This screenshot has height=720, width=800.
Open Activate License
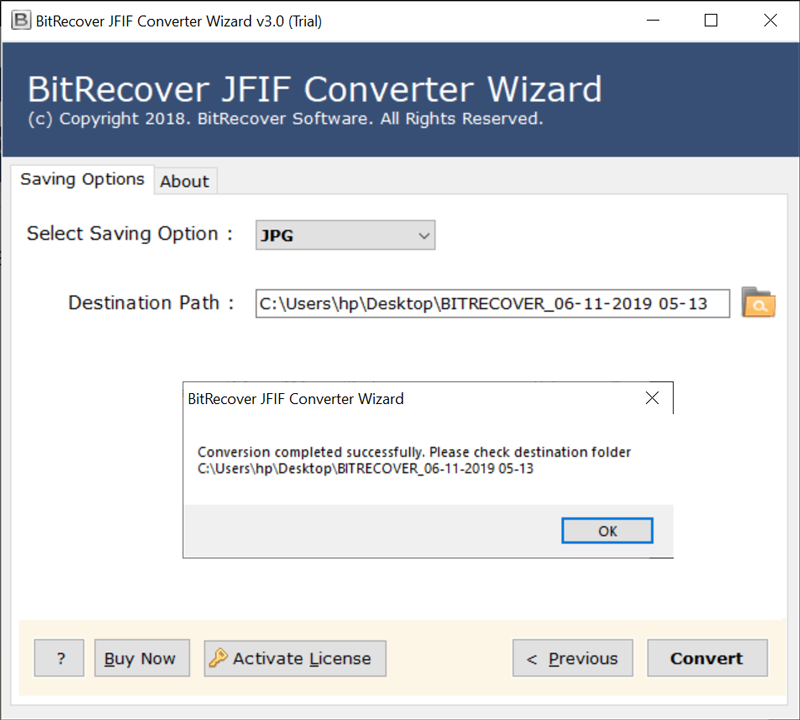tap(295, 658)
